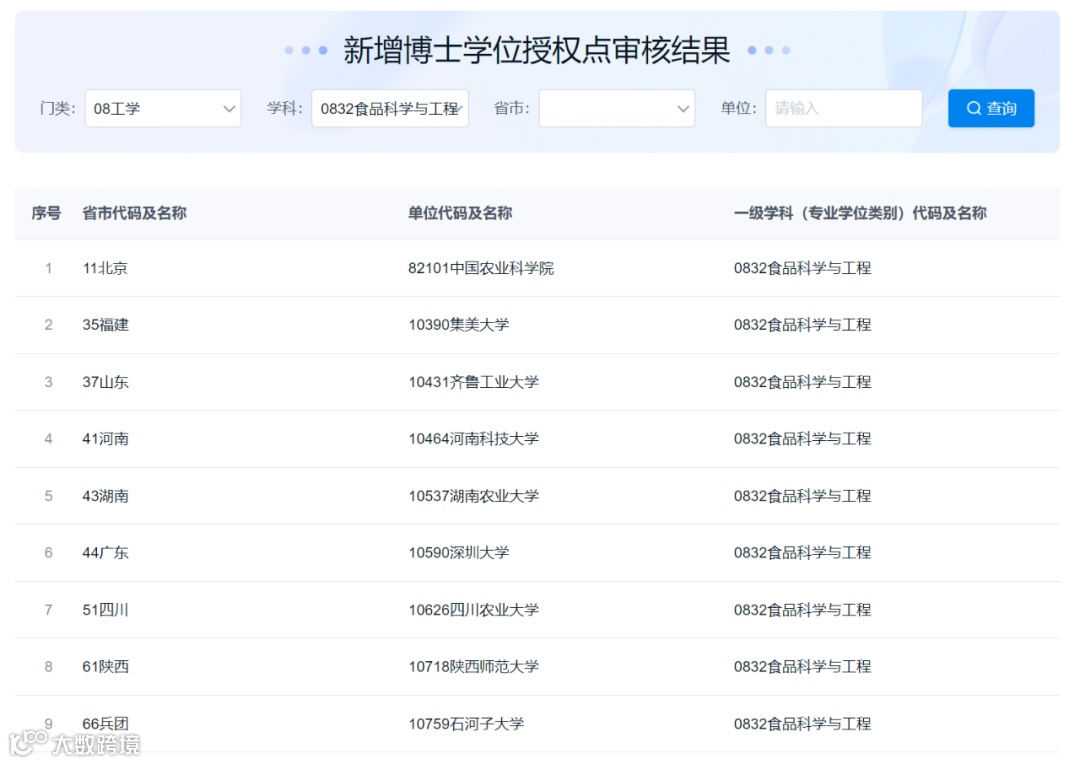Expand the empty 省市 dropdown
This screenshot has width=1080, height=764.
click(616, 108)
